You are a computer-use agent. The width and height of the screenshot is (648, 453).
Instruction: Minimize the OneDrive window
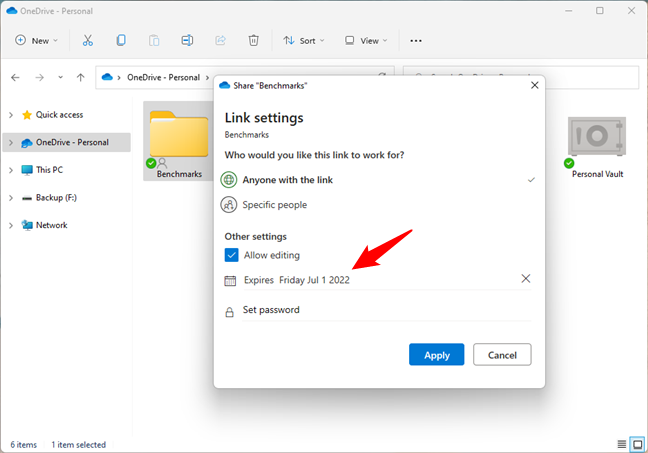click(x=569, y=11)
